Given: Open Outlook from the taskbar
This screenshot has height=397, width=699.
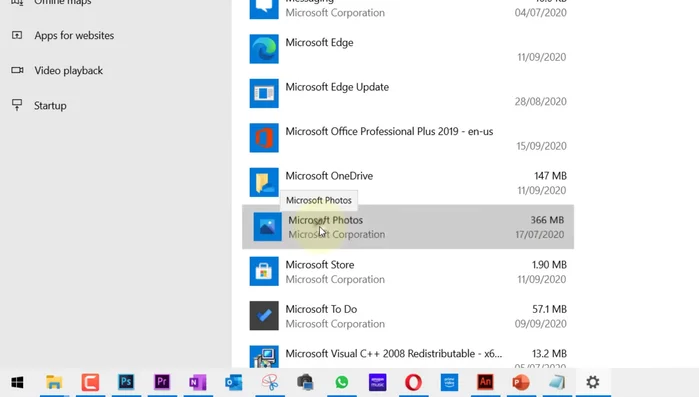Looking at the screenshot, I should pos(234,382).
